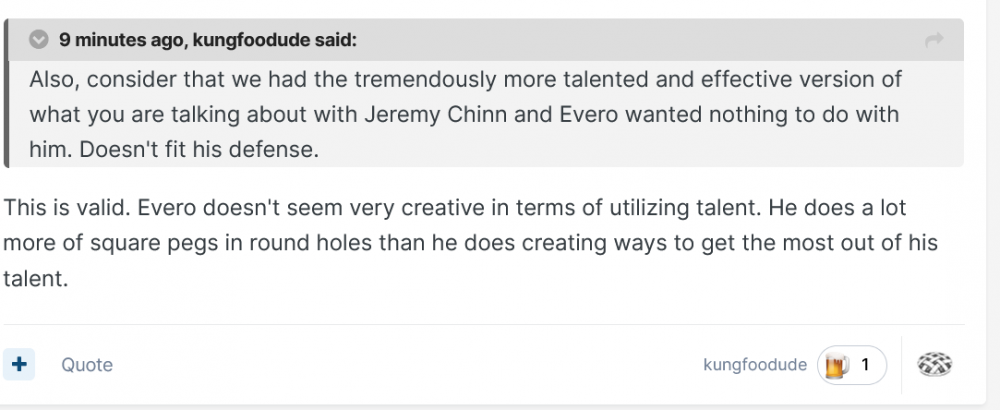Collapse the quoted kungfoodude post

39,40
